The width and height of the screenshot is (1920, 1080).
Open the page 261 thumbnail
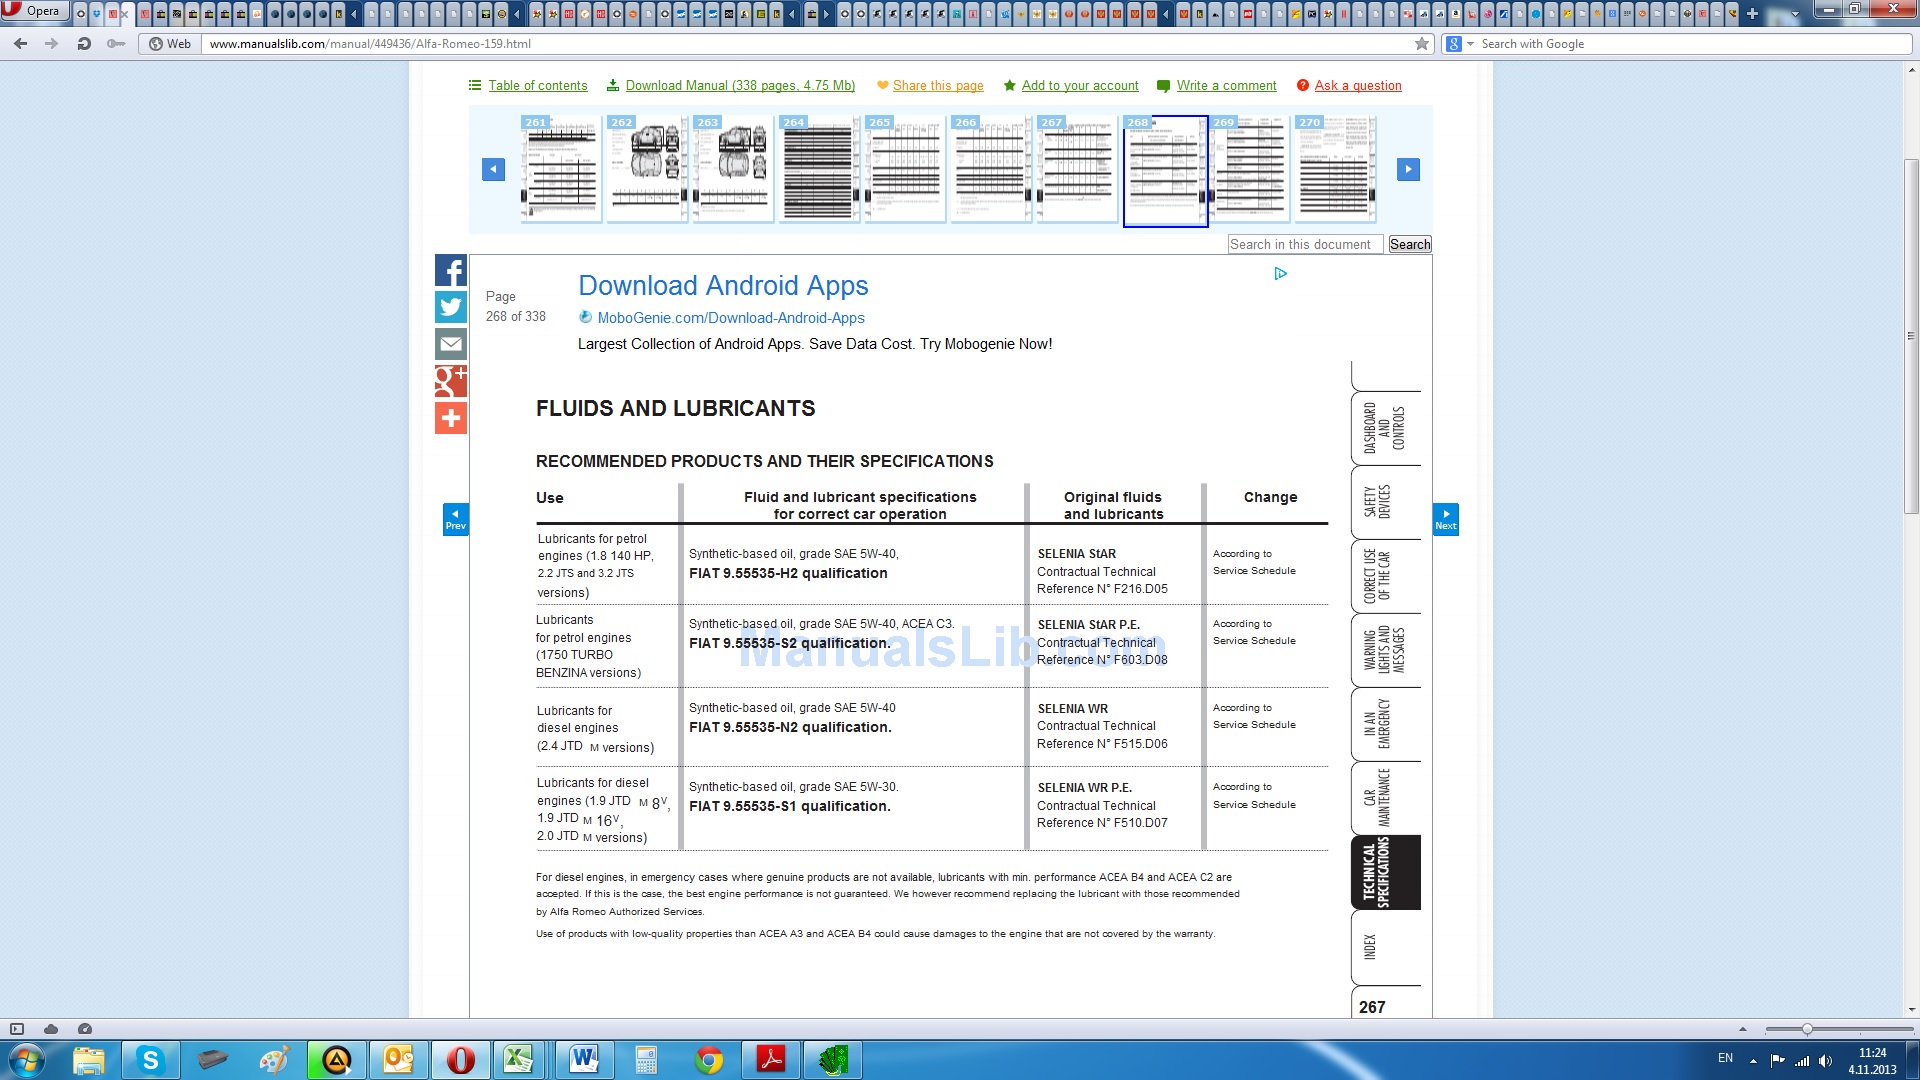(561, 168)
